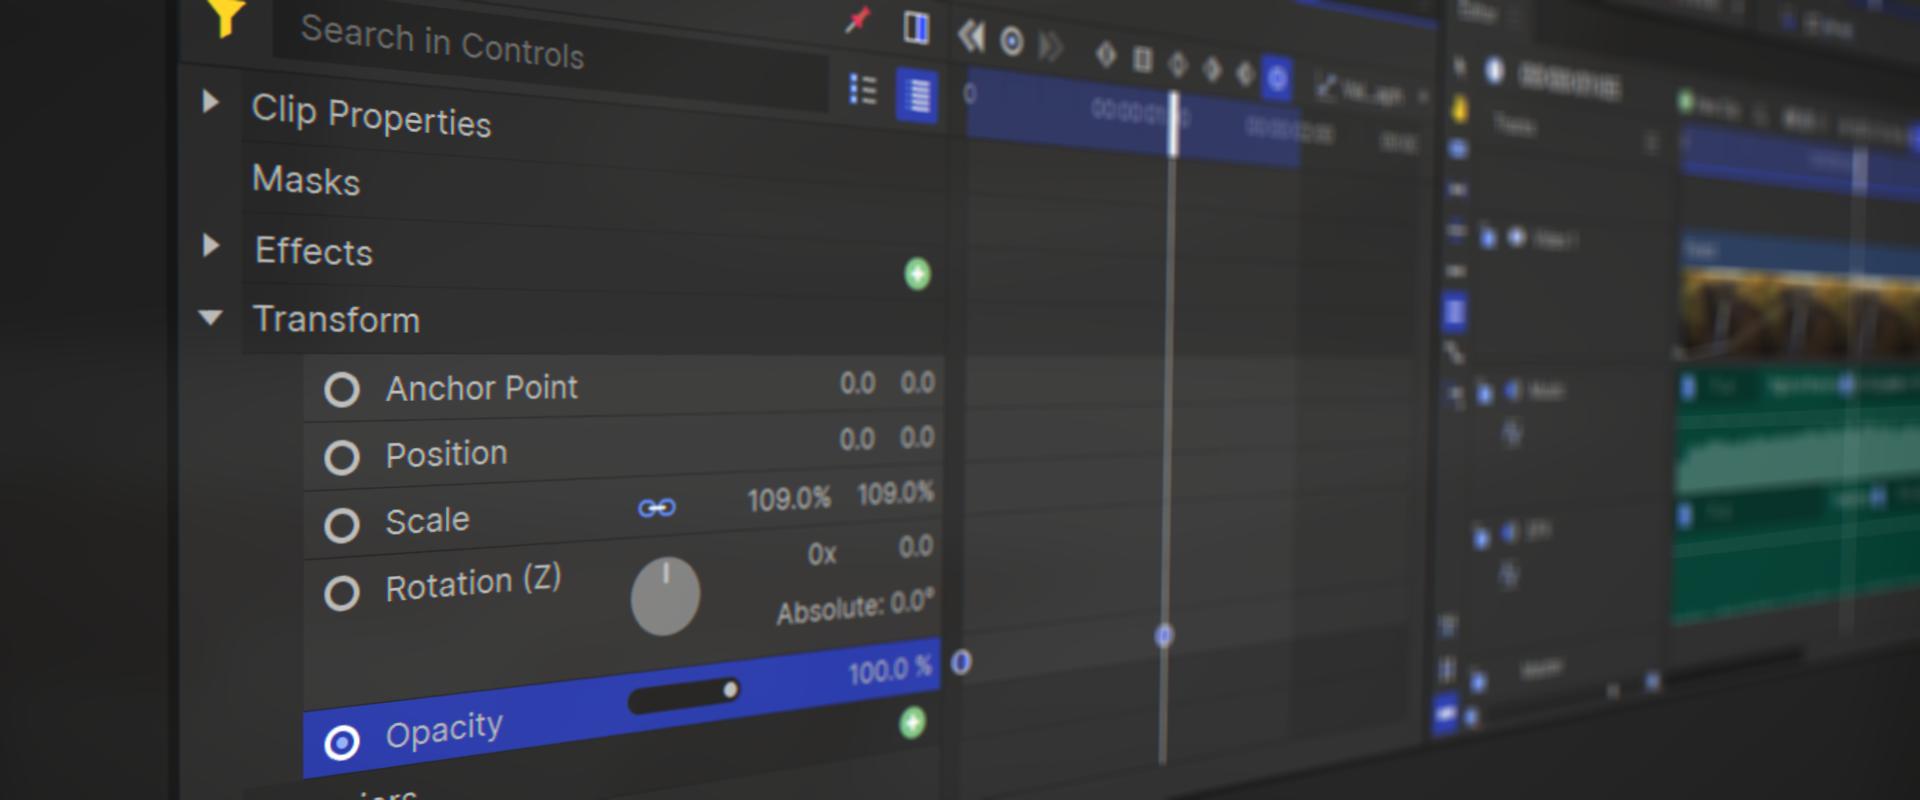Screen dimensions: 1920x800
Task: Select the Opacity keyframe at timeline start
Action: coord(961,662)
